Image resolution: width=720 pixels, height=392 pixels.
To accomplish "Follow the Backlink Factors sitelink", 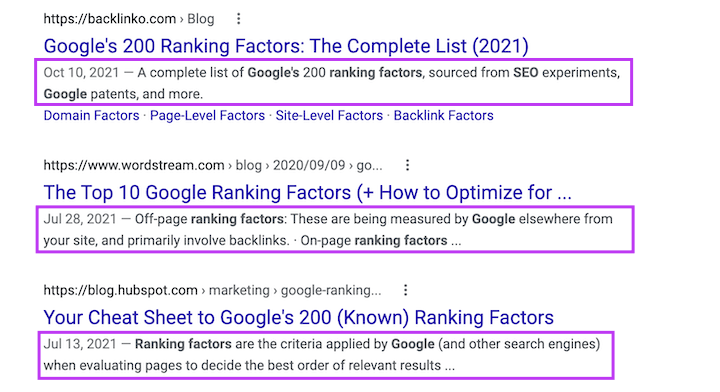I will click(444, 115).
